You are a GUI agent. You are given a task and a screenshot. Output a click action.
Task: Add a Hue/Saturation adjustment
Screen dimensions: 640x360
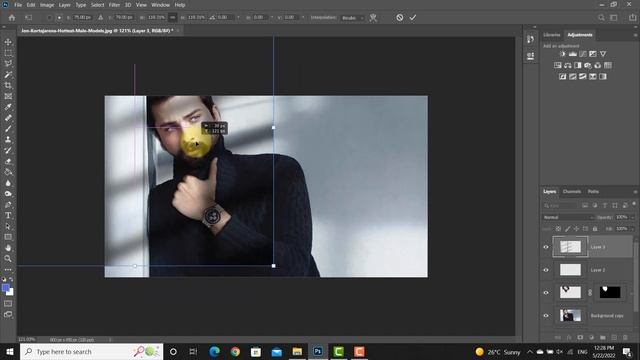(x=558, y=65)
